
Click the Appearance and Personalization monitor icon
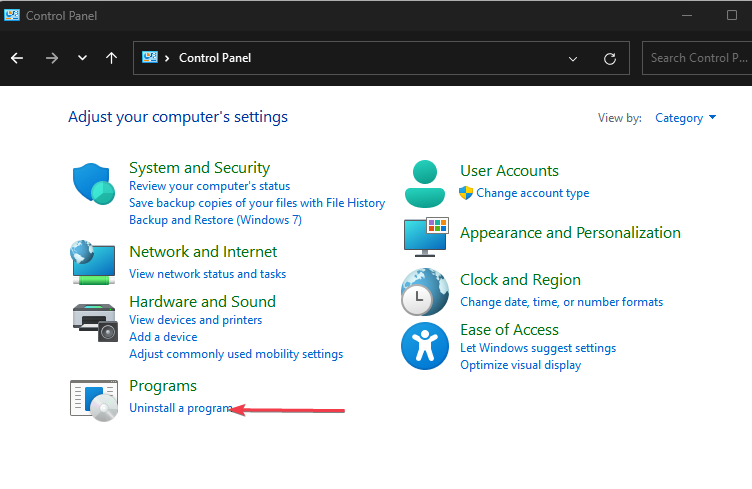click(x=426, y=236)
